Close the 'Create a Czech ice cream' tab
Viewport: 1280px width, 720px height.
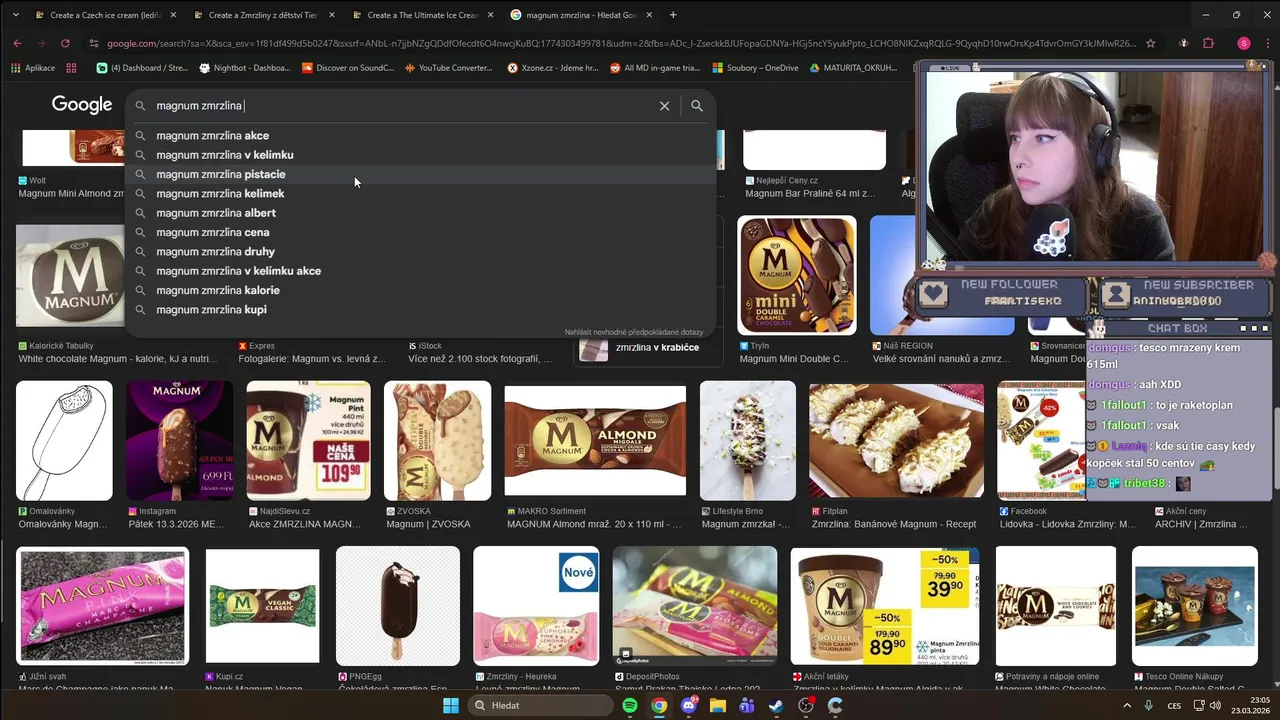(173, 15)
